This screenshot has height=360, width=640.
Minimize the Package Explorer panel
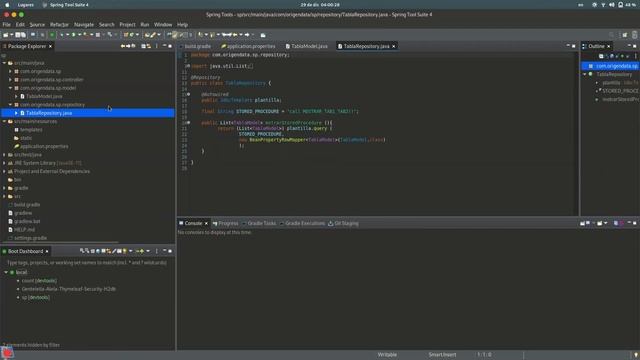[x=164, y=46]
